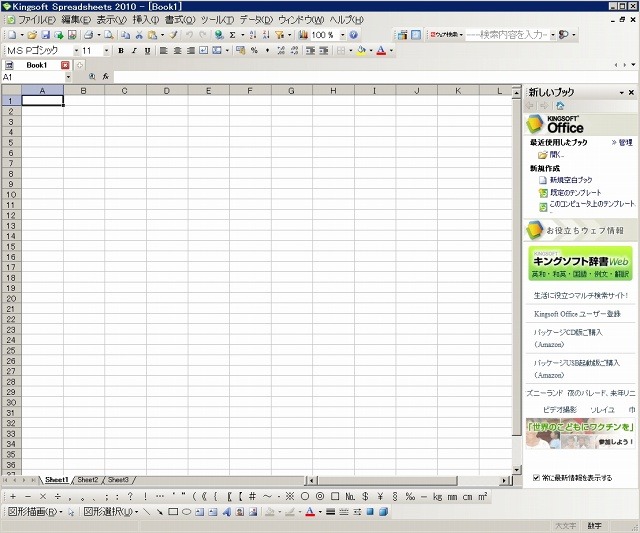This screenshot has width=640, height=533.
Task: Open the 図形描画 dropdown menu
Action: point(35,512)
